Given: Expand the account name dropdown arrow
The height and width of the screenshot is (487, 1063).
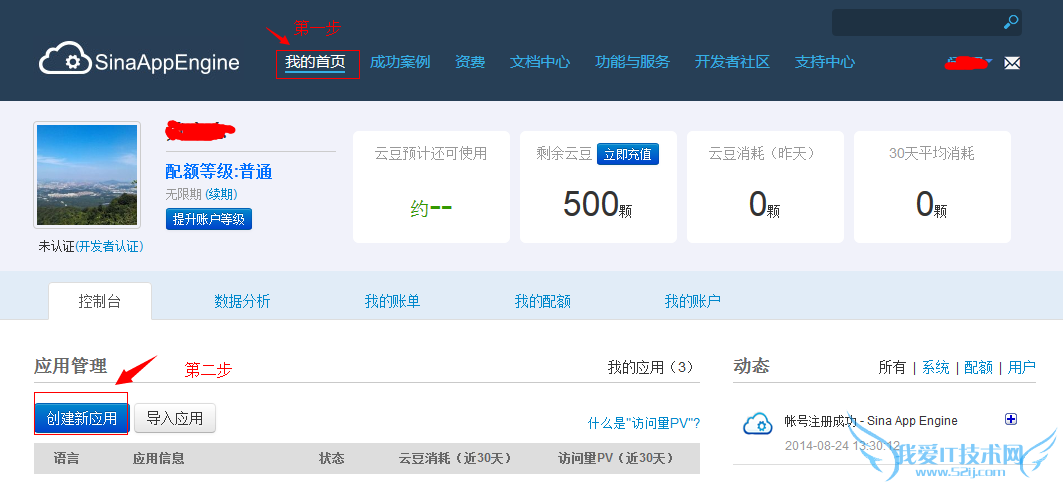Looking at the screenshot, I should pyautogui.click(x=989, y=62).
